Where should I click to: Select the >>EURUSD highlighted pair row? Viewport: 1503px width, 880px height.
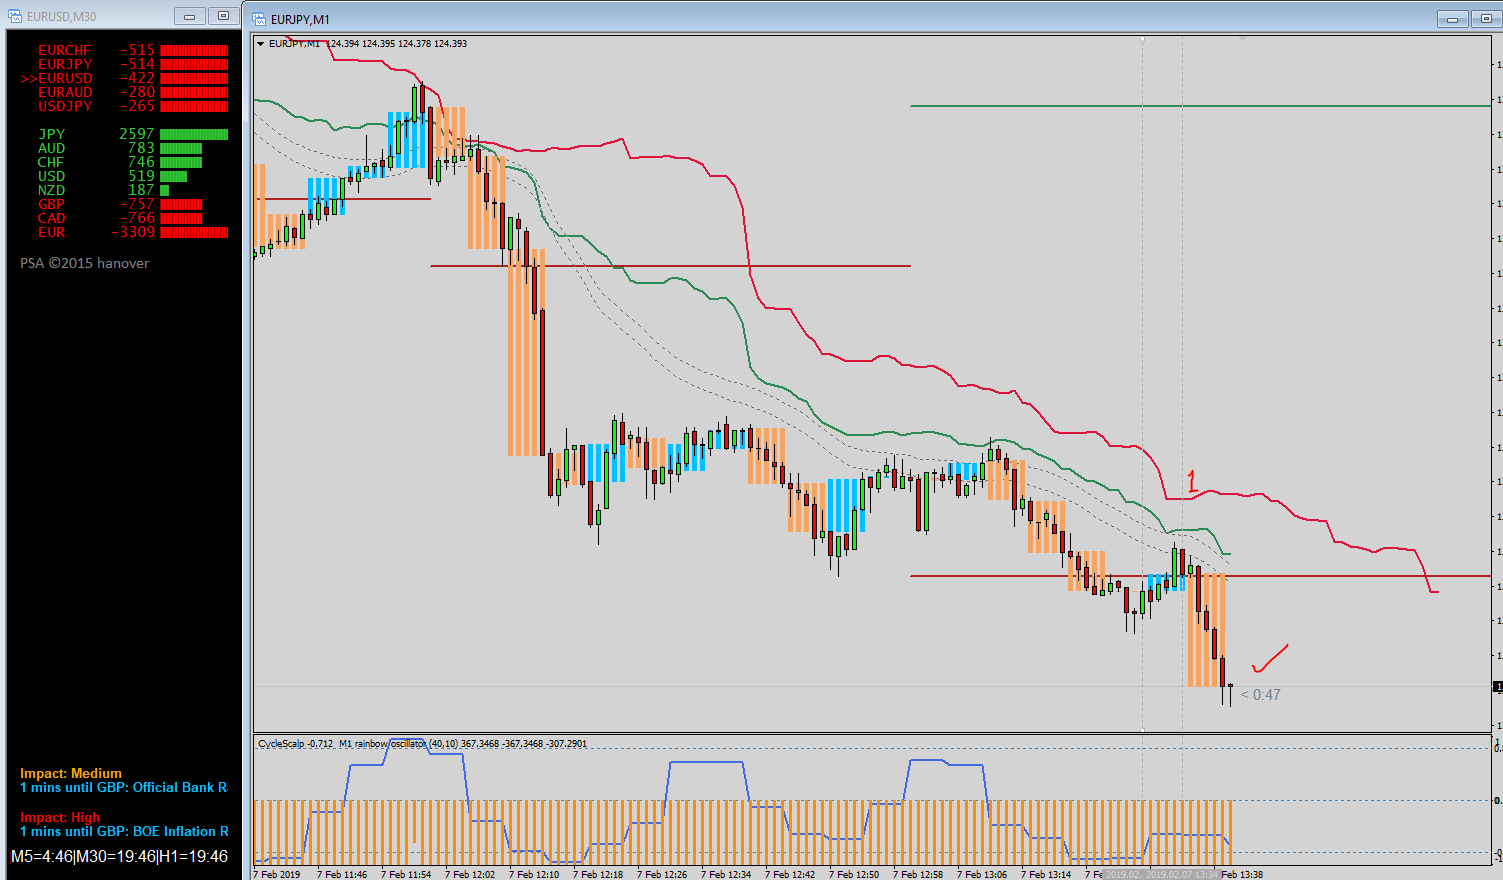pos(125,78)
